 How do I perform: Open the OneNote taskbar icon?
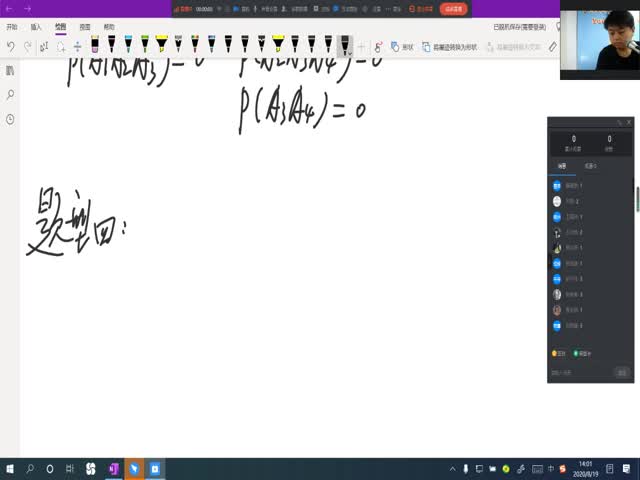(113, 469)
